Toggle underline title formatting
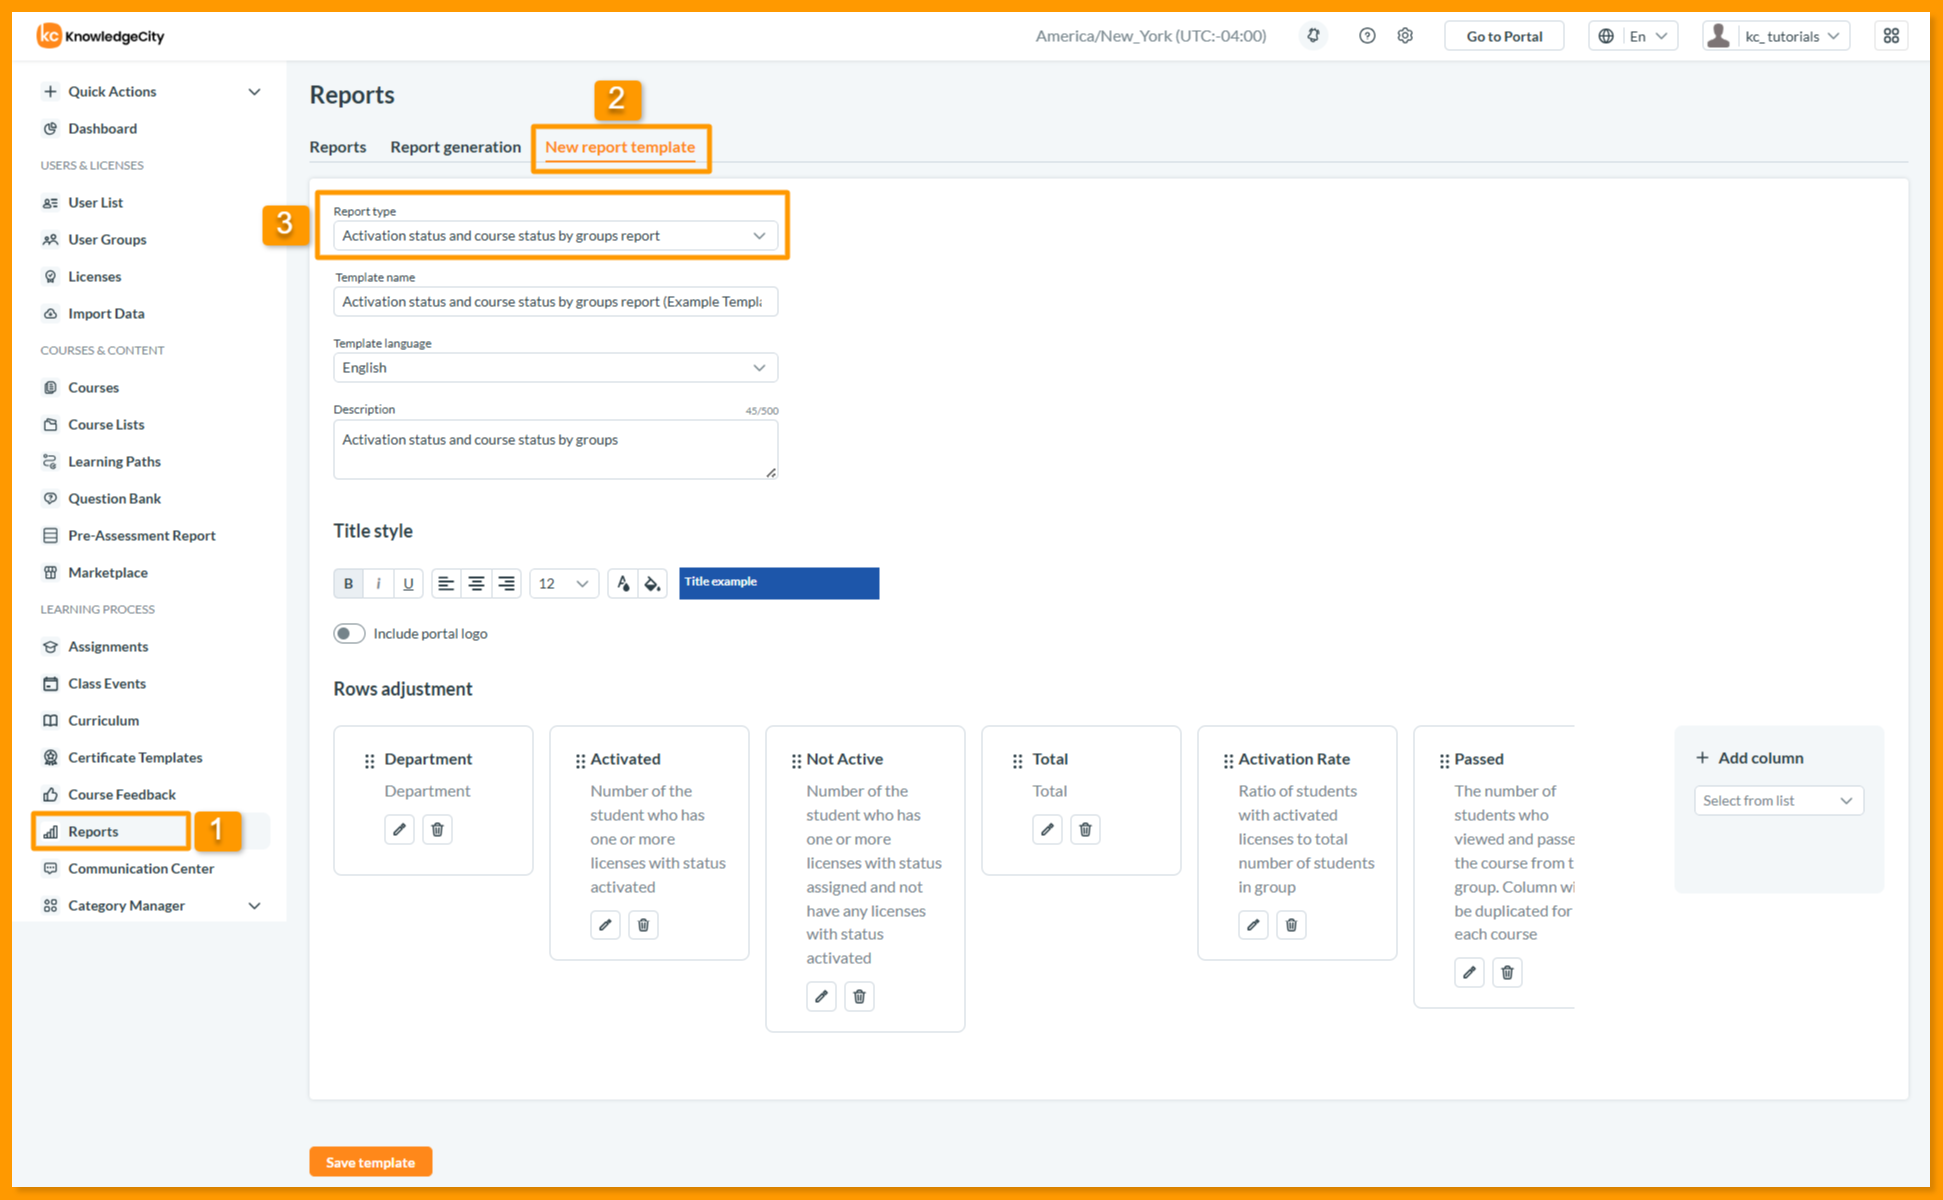The width and height of the screenshot is (1943, 1200). 408,583
